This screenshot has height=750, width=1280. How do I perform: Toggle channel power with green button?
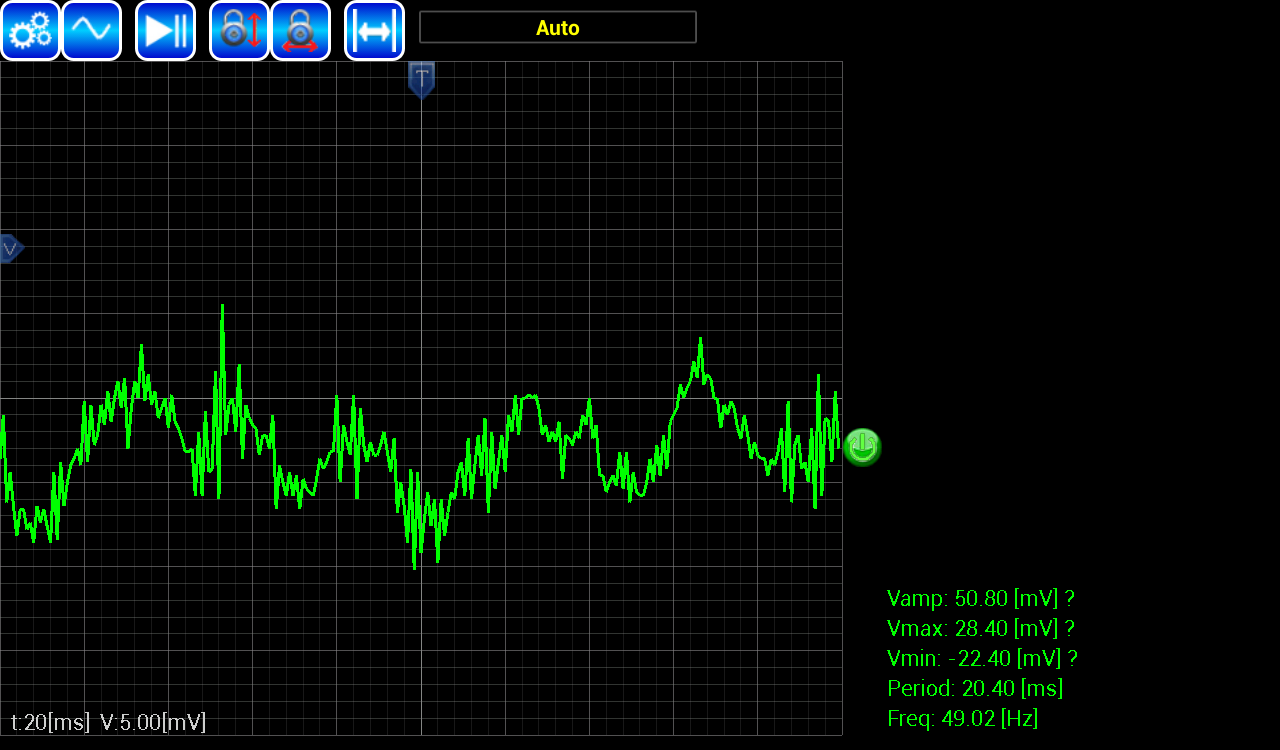pos(860,448)
